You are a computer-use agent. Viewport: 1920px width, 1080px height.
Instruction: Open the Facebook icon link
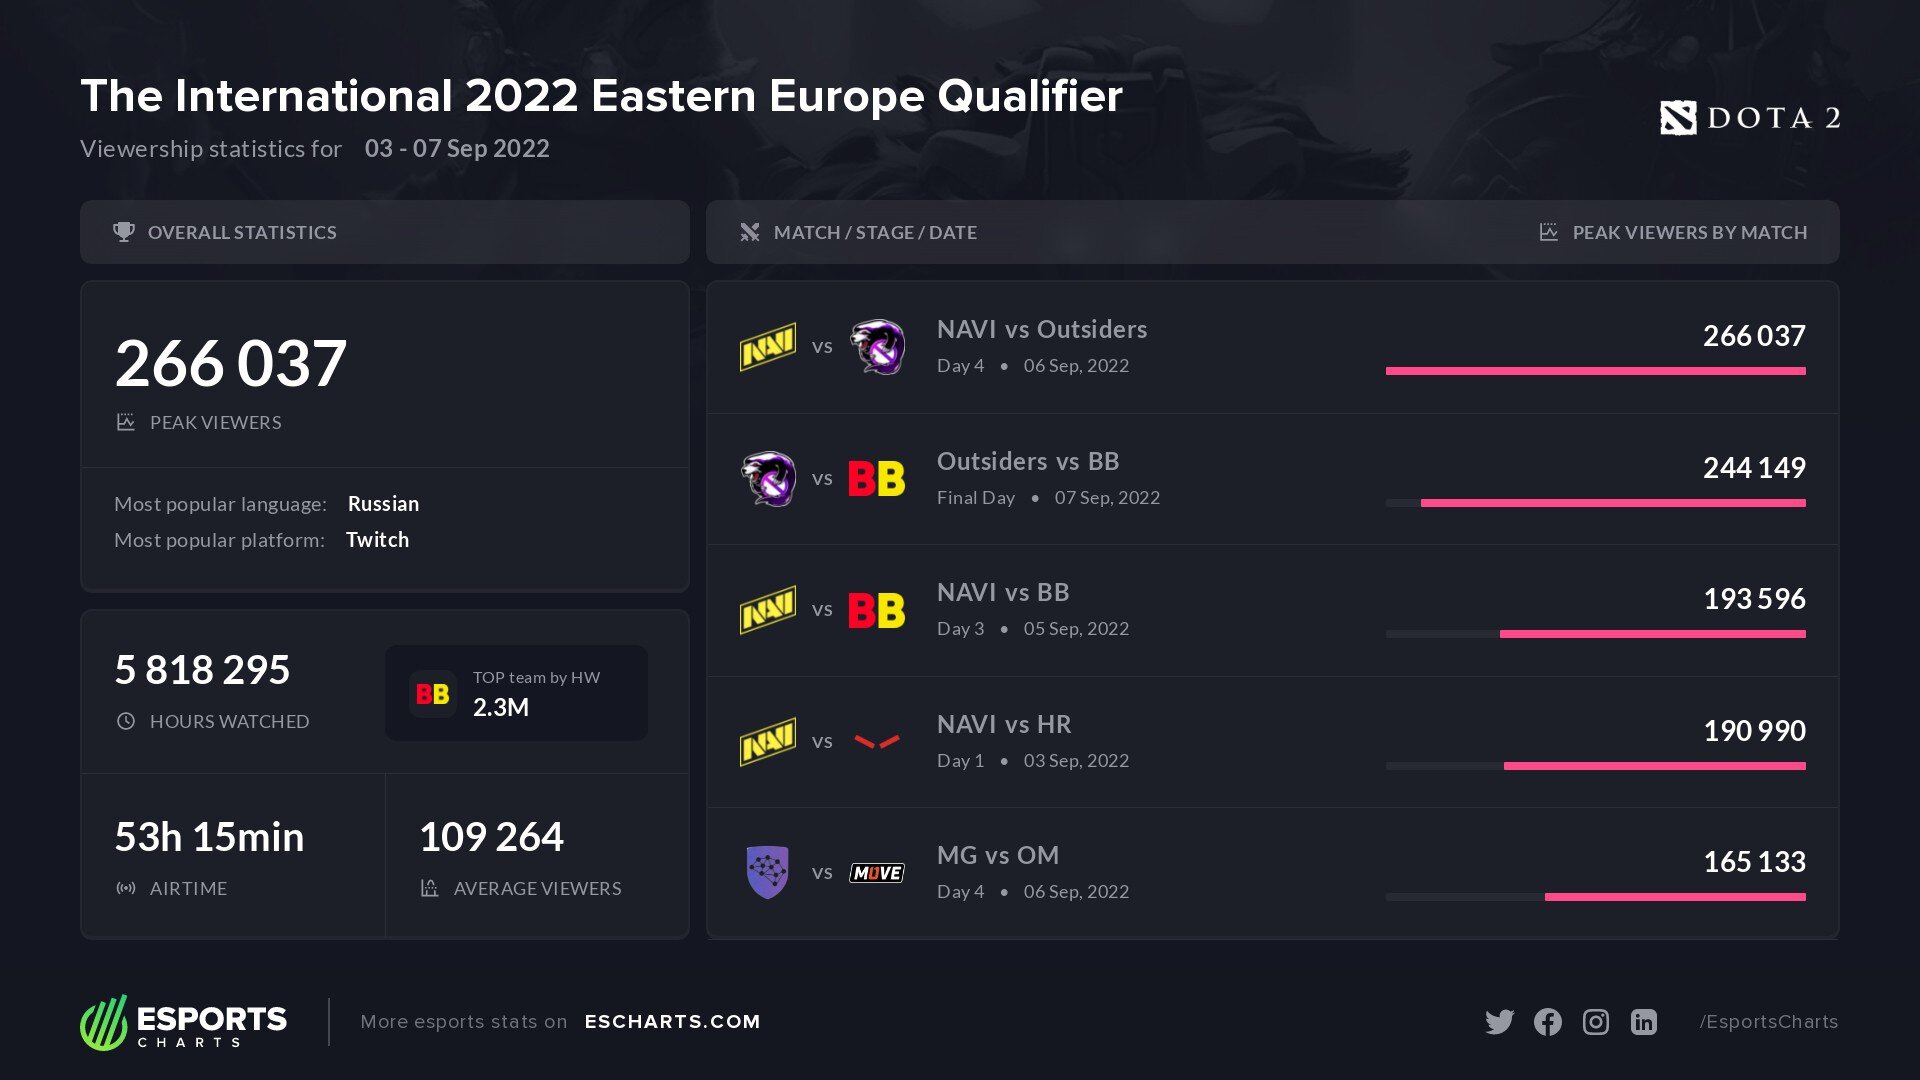1547,1022
